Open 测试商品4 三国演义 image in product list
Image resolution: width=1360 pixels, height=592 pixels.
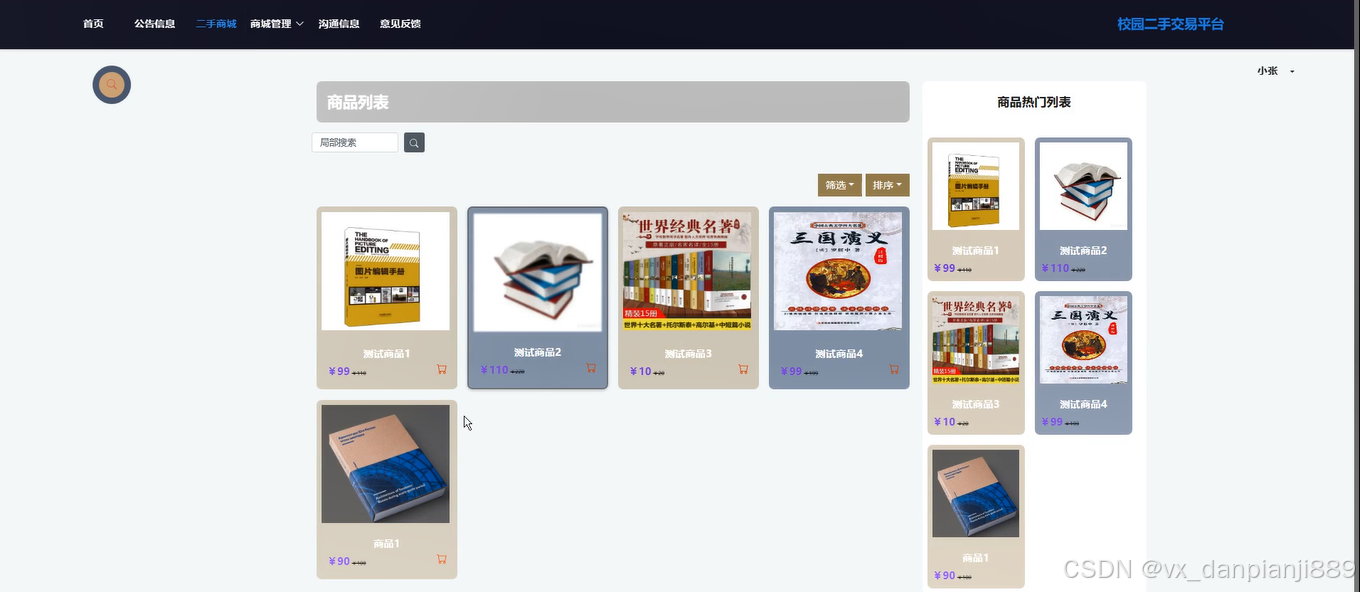(838, 271)
